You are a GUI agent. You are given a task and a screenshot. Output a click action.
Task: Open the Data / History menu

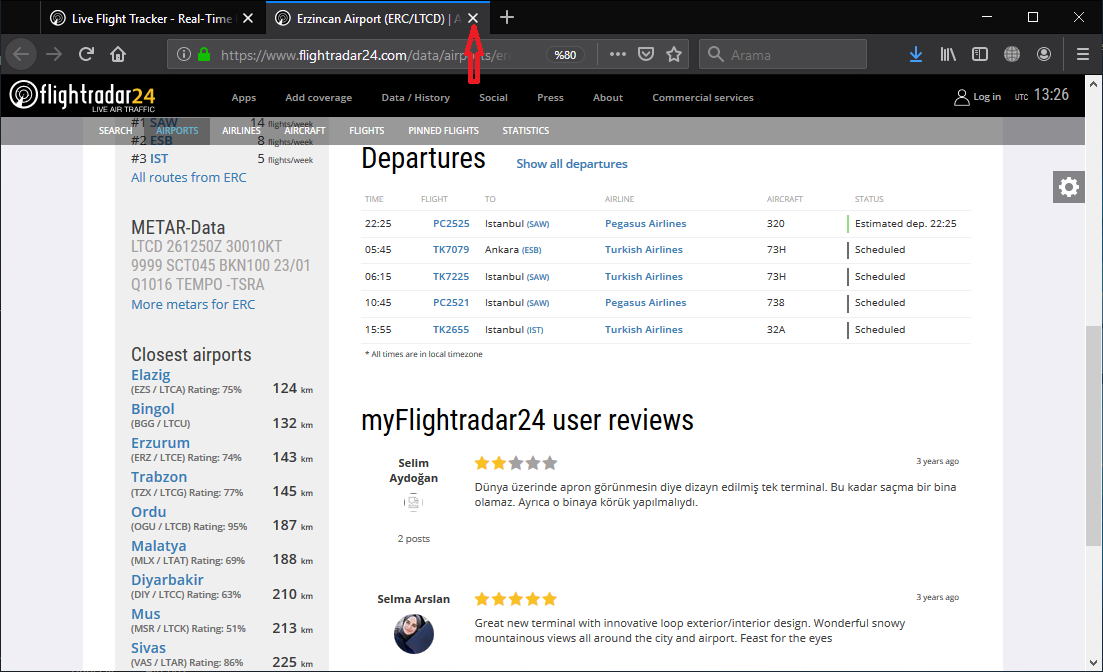pos(415,97)
